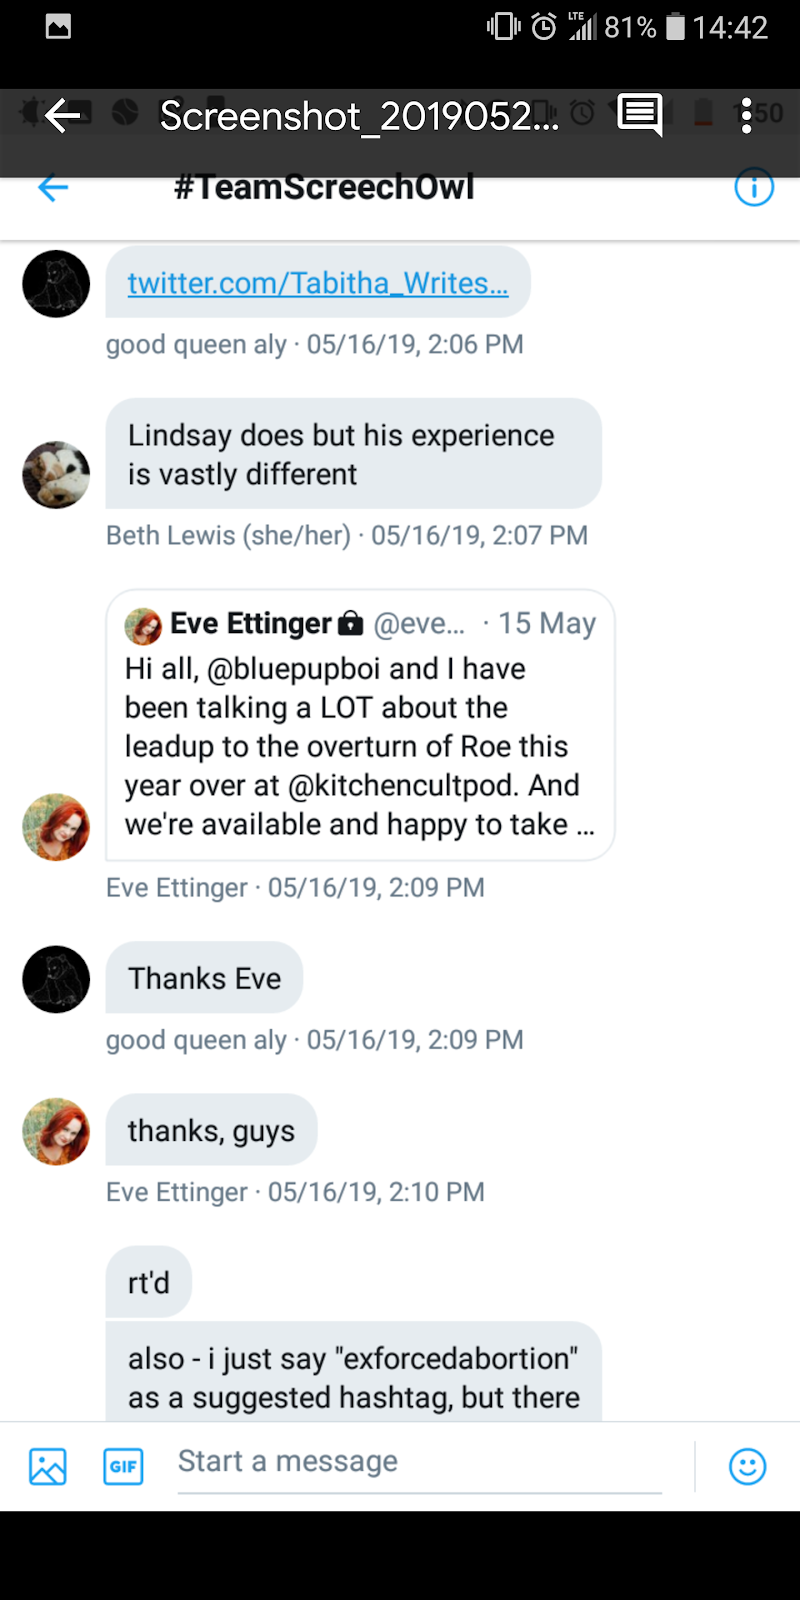Tap Eve Ettinger's avatar beside 'thanks, guys'

(x=56, y=1131)
